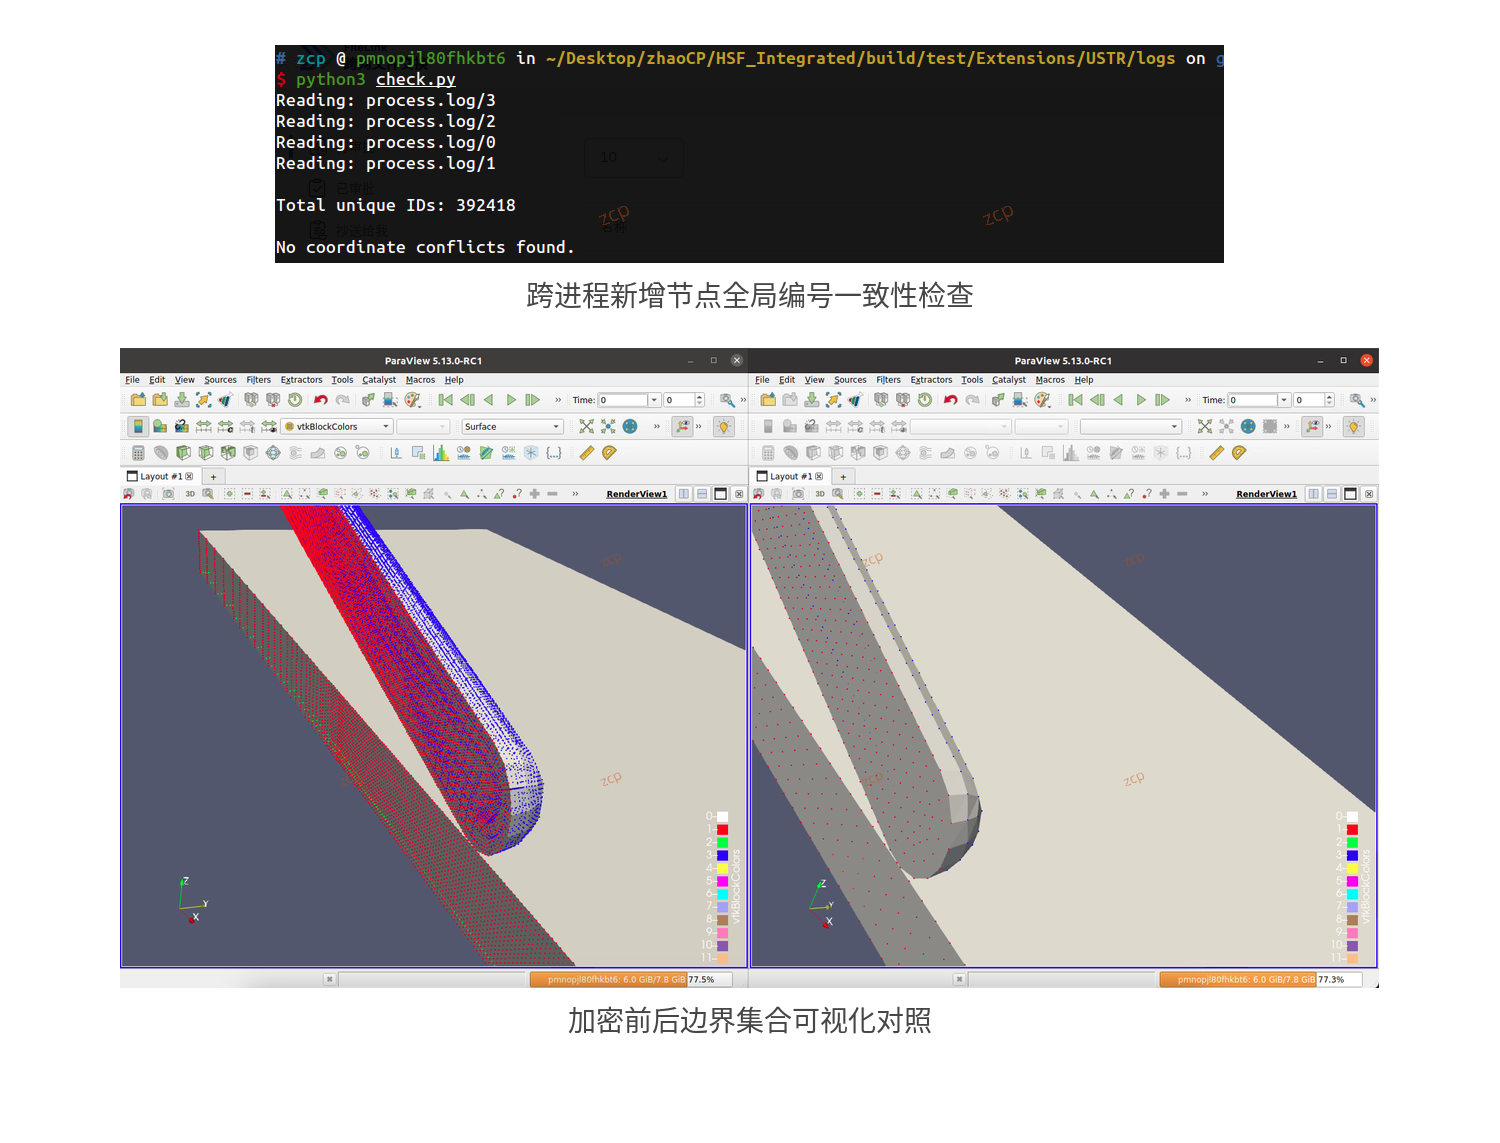Click Play button in left ParaView window
Viewport: 1500px width, 1143px height.
tap(511, 400)
